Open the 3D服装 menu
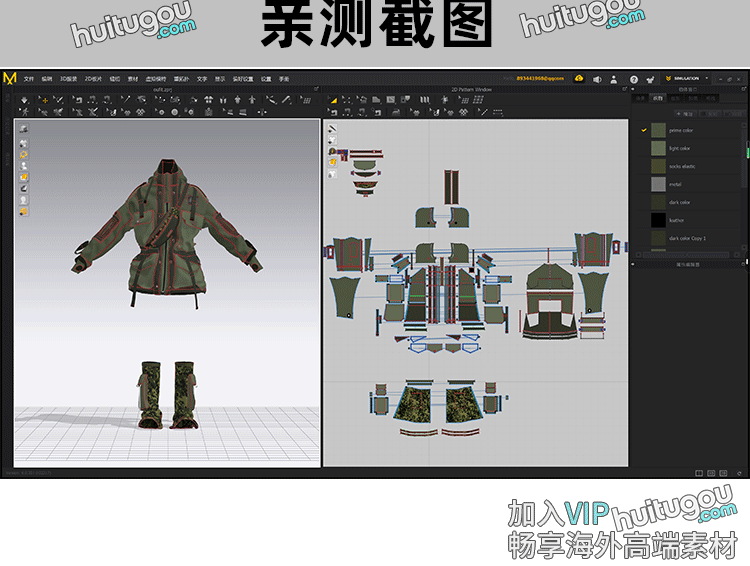Image resolution: width=750 pixels, height=566 pixels. 67,78
